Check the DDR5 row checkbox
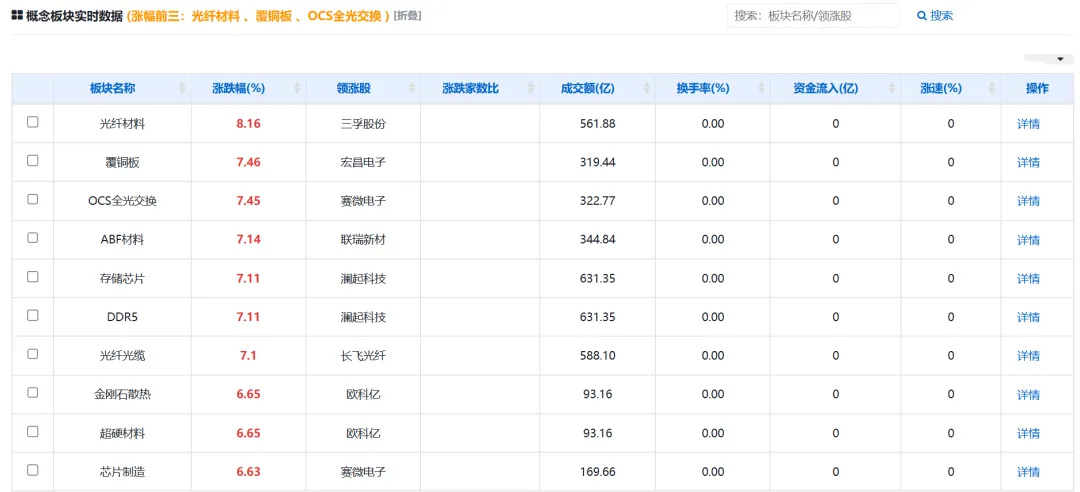This screenshot has width=1080, height=492. tap(32, 315)
